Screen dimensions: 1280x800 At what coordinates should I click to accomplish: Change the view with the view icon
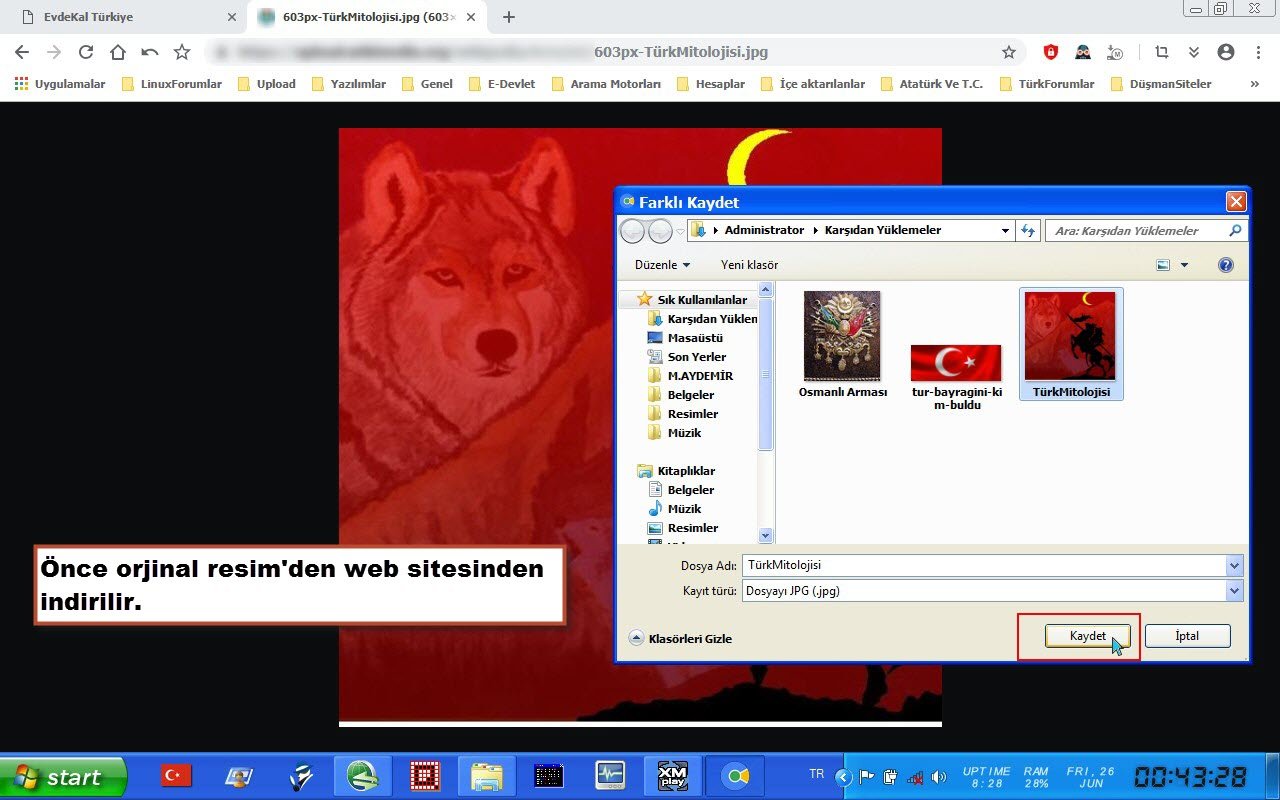[x=1163, y=265]
